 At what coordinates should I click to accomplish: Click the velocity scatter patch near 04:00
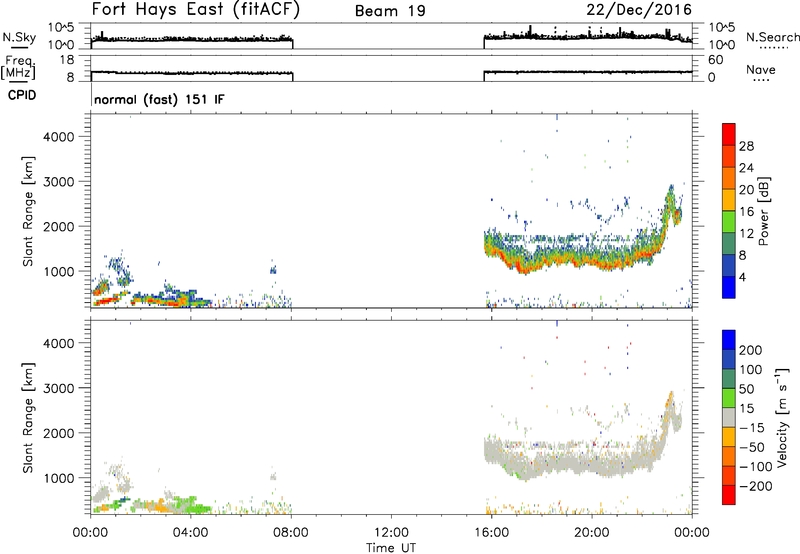pos(194,506)
